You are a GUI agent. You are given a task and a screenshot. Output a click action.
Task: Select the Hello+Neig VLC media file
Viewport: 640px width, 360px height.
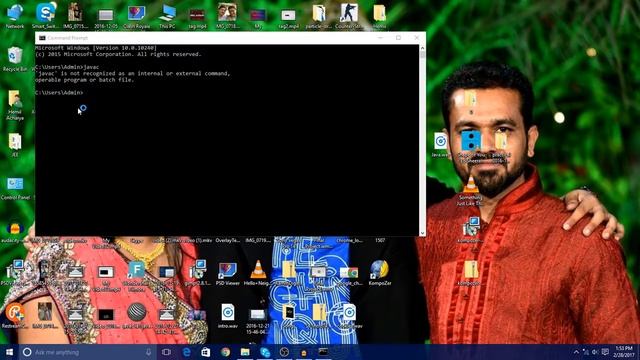(258, 273)
